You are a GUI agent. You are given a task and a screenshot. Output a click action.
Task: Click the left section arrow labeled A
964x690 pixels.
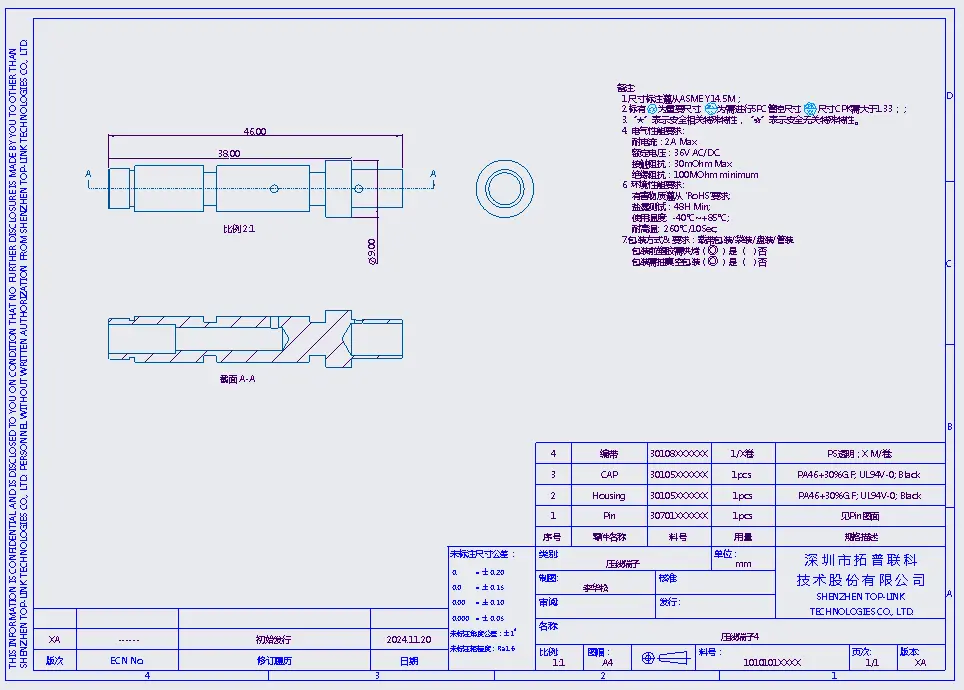(x=88, y=175)
